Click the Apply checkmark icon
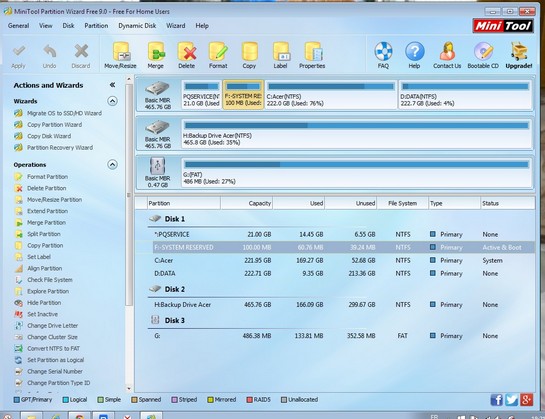 (18, 51)
